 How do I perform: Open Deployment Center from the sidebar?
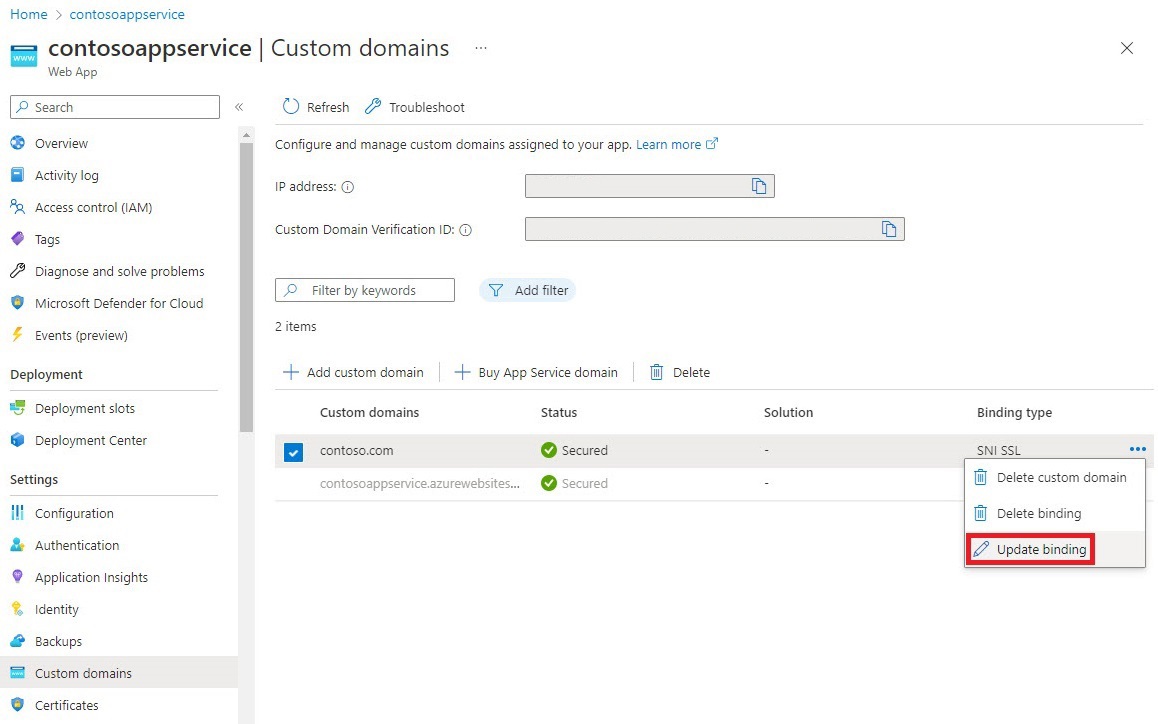point(91,440)
